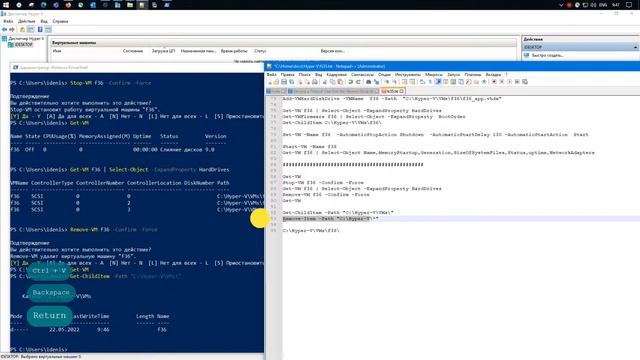The image size is (640, 360).
Task: Create new document in Notepad++ toolbar
Action: pos(269,82)
